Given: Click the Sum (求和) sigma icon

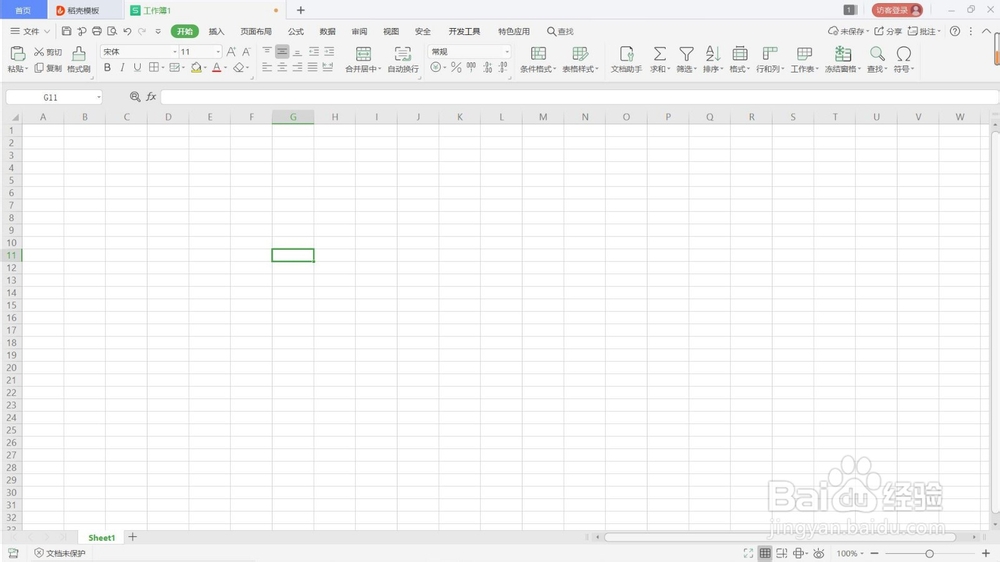Looking at the screenshot, I should [x=659, y=54].
